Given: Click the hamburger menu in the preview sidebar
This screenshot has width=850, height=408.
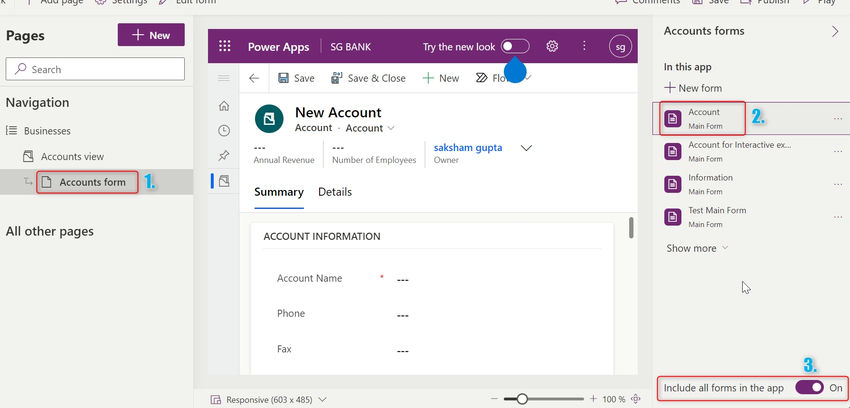Looking at the screenshot, I should pyautogui.click(x=223, y=79).
